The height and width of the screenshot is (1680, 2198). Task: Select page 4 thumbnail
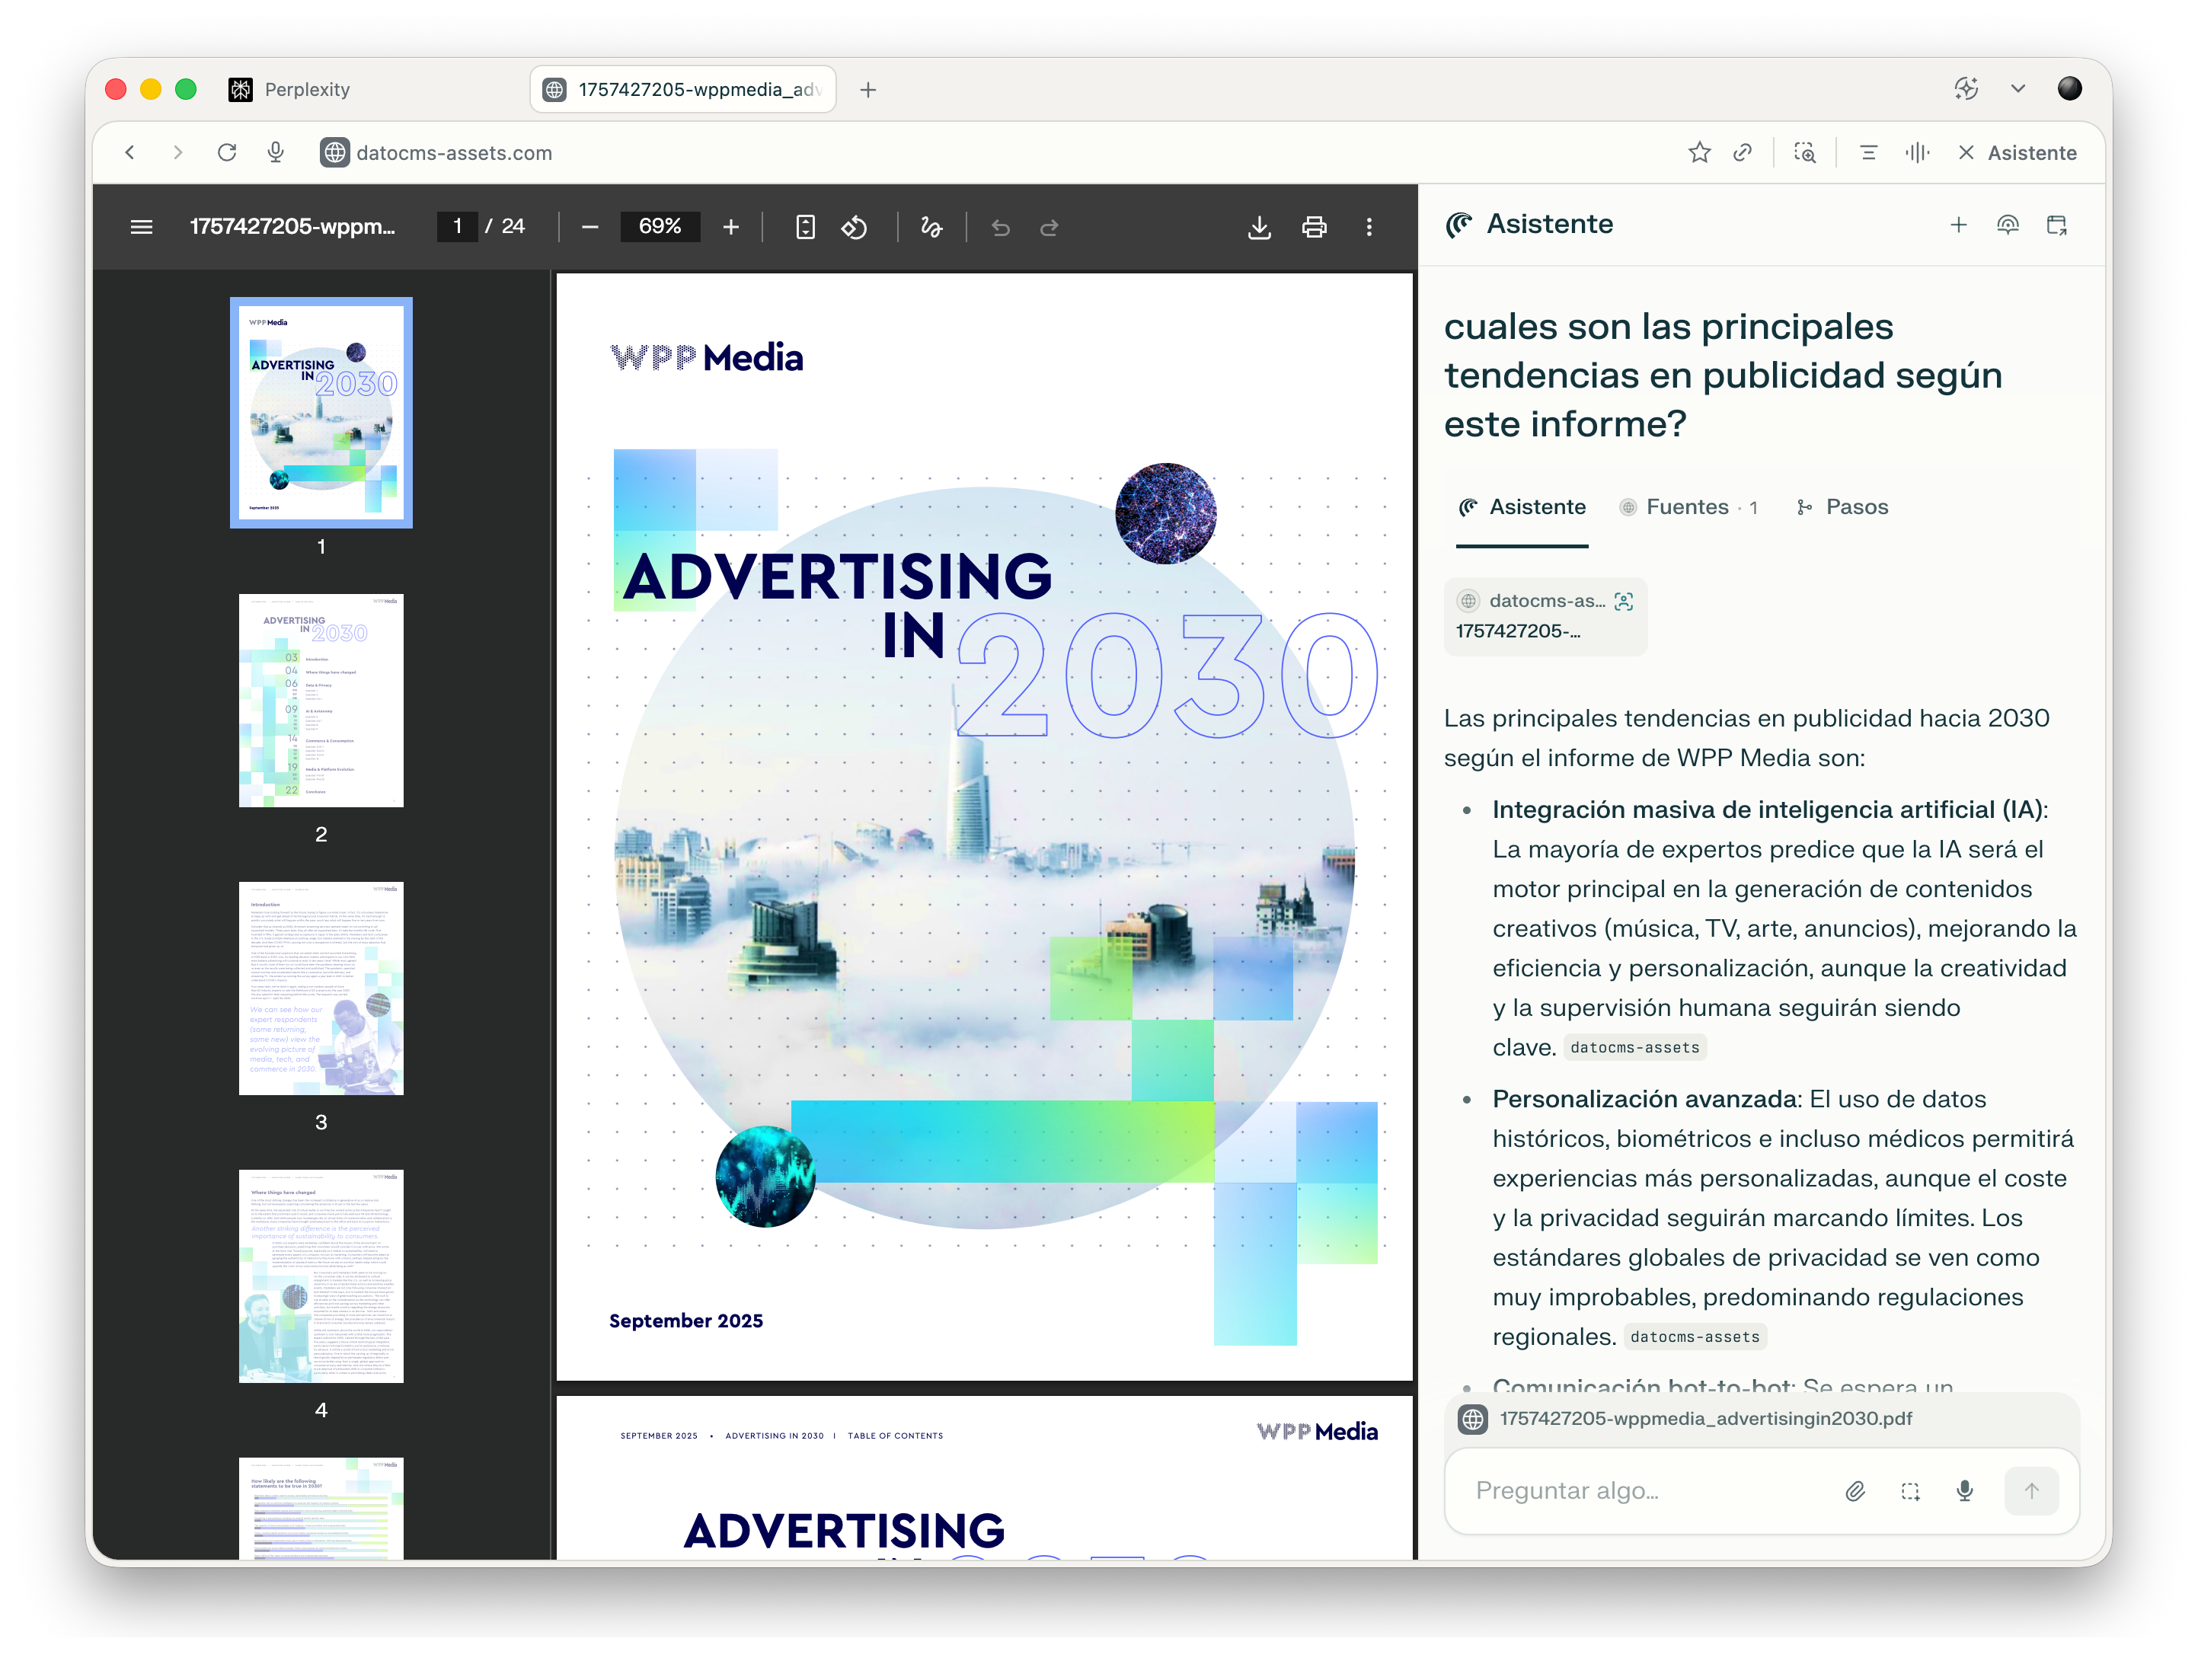pos(321,1276)
